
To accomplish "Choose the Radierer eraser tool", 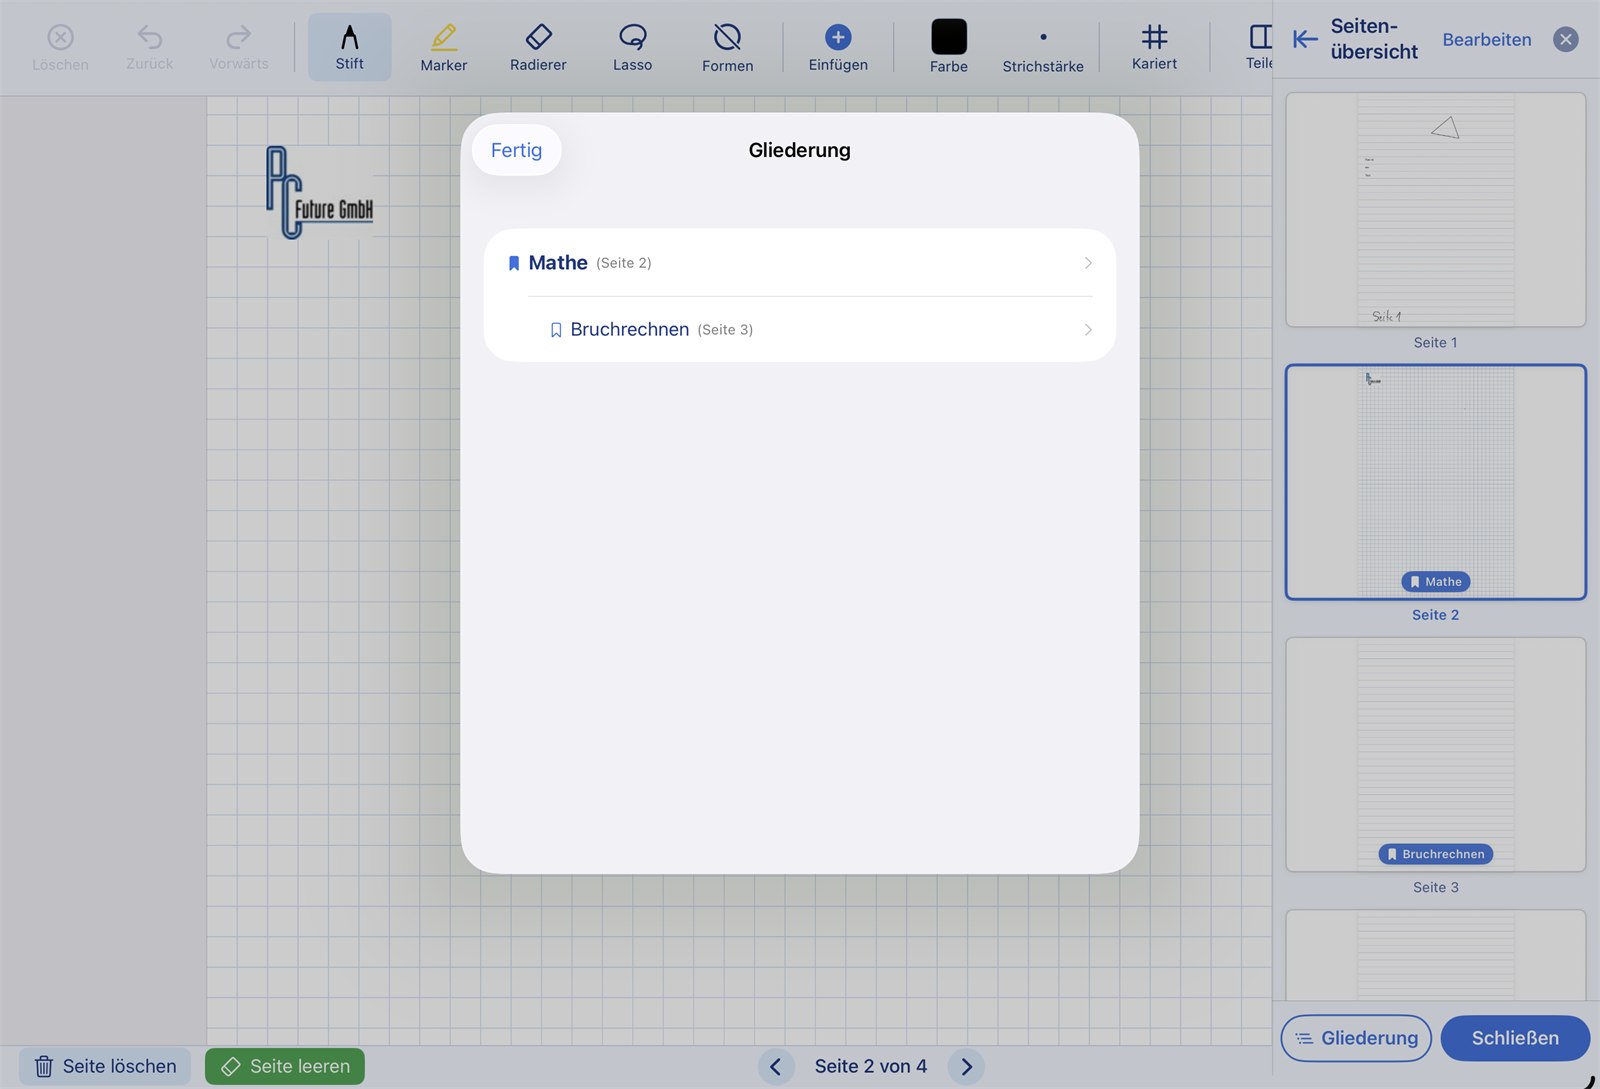I will click(538, 48).
